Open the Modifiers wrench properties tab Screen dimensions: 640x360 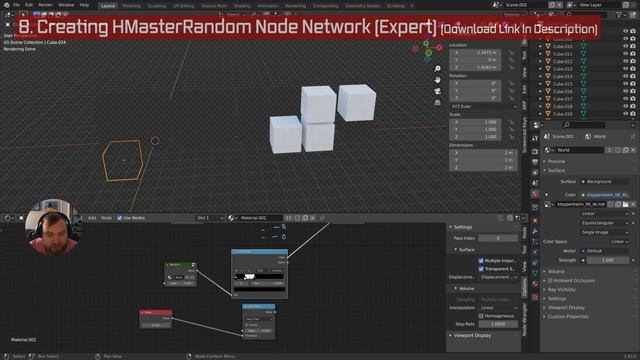[x=535, y=231]
